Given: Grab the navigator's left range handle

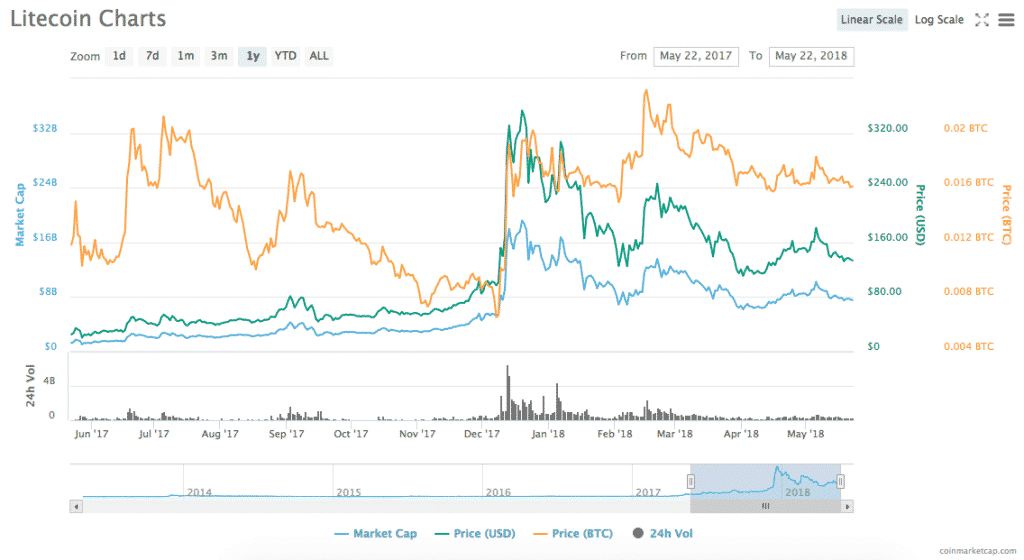Looking at the screenshot, I should [690, 481].
